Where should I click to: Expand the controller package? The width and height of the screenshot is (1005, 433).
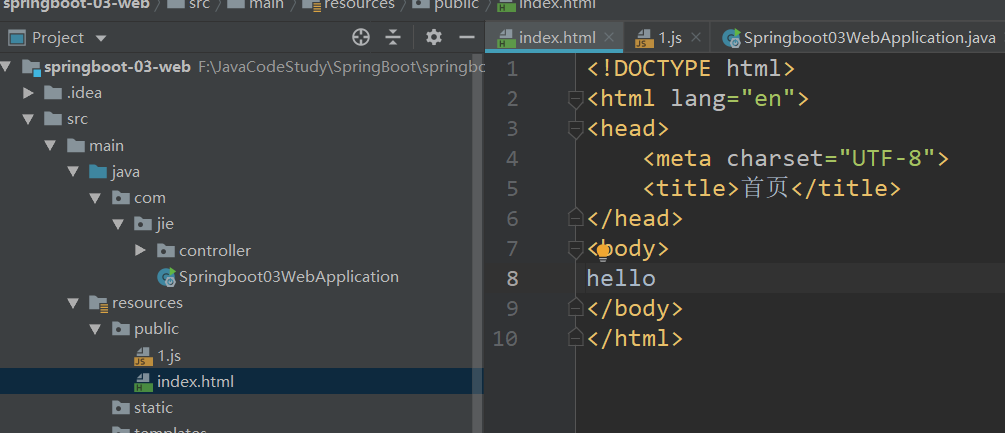tap(140, 250)
